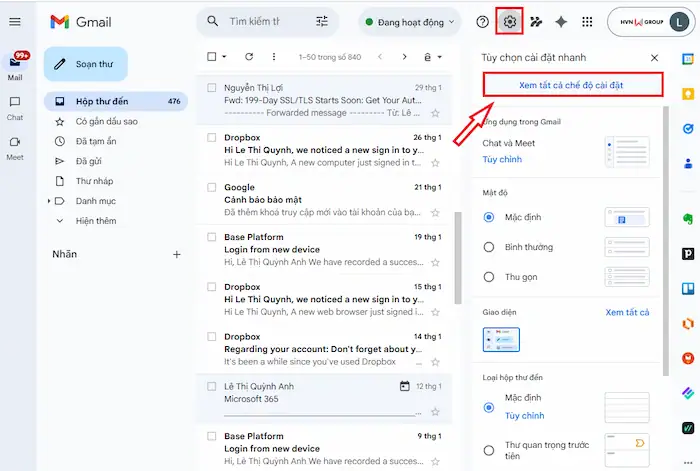
Task: Open the Đã gửi folder
Action: pyautogui.click(x=90, y=161)
